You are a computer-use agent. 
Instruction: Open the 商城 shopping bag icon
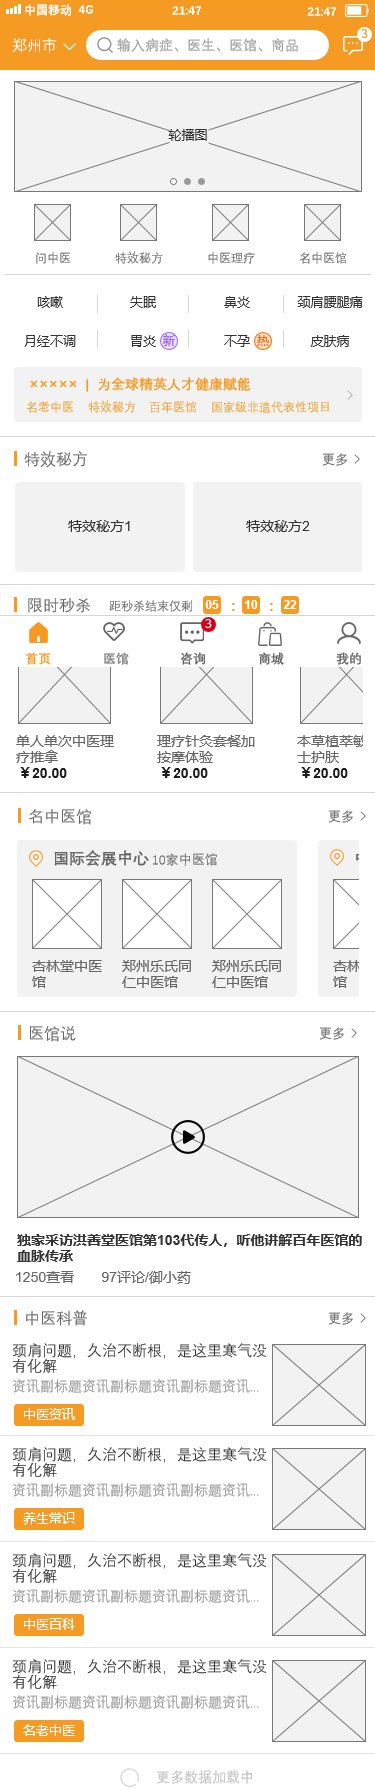tap(270, 634)
